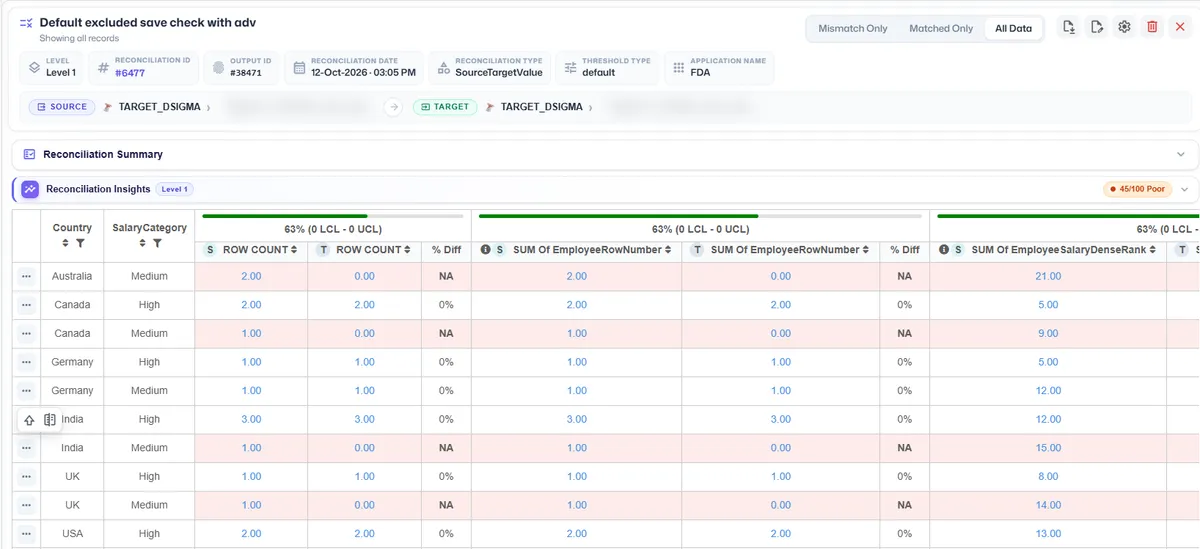Sort source SUM Of EmployeeRowNumber column

(666, 250)
